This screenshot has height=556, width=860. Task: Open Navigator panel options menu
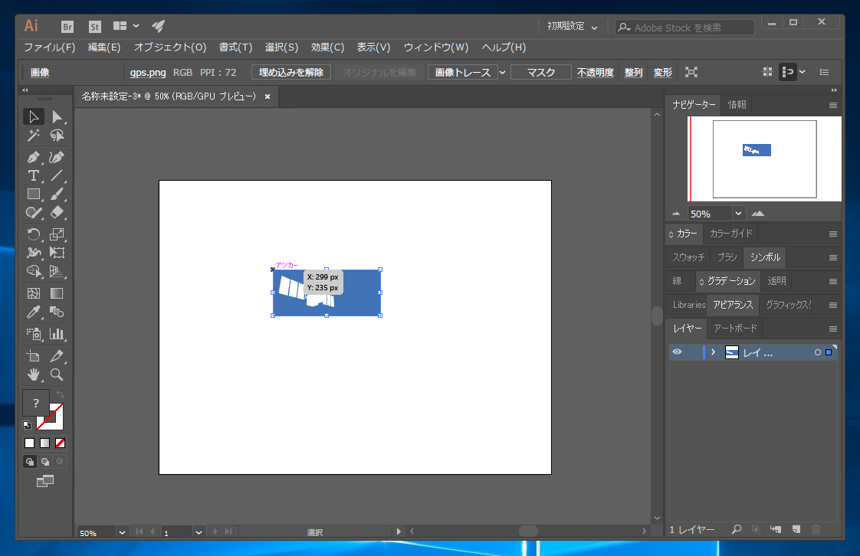click(x=833, y=105)
